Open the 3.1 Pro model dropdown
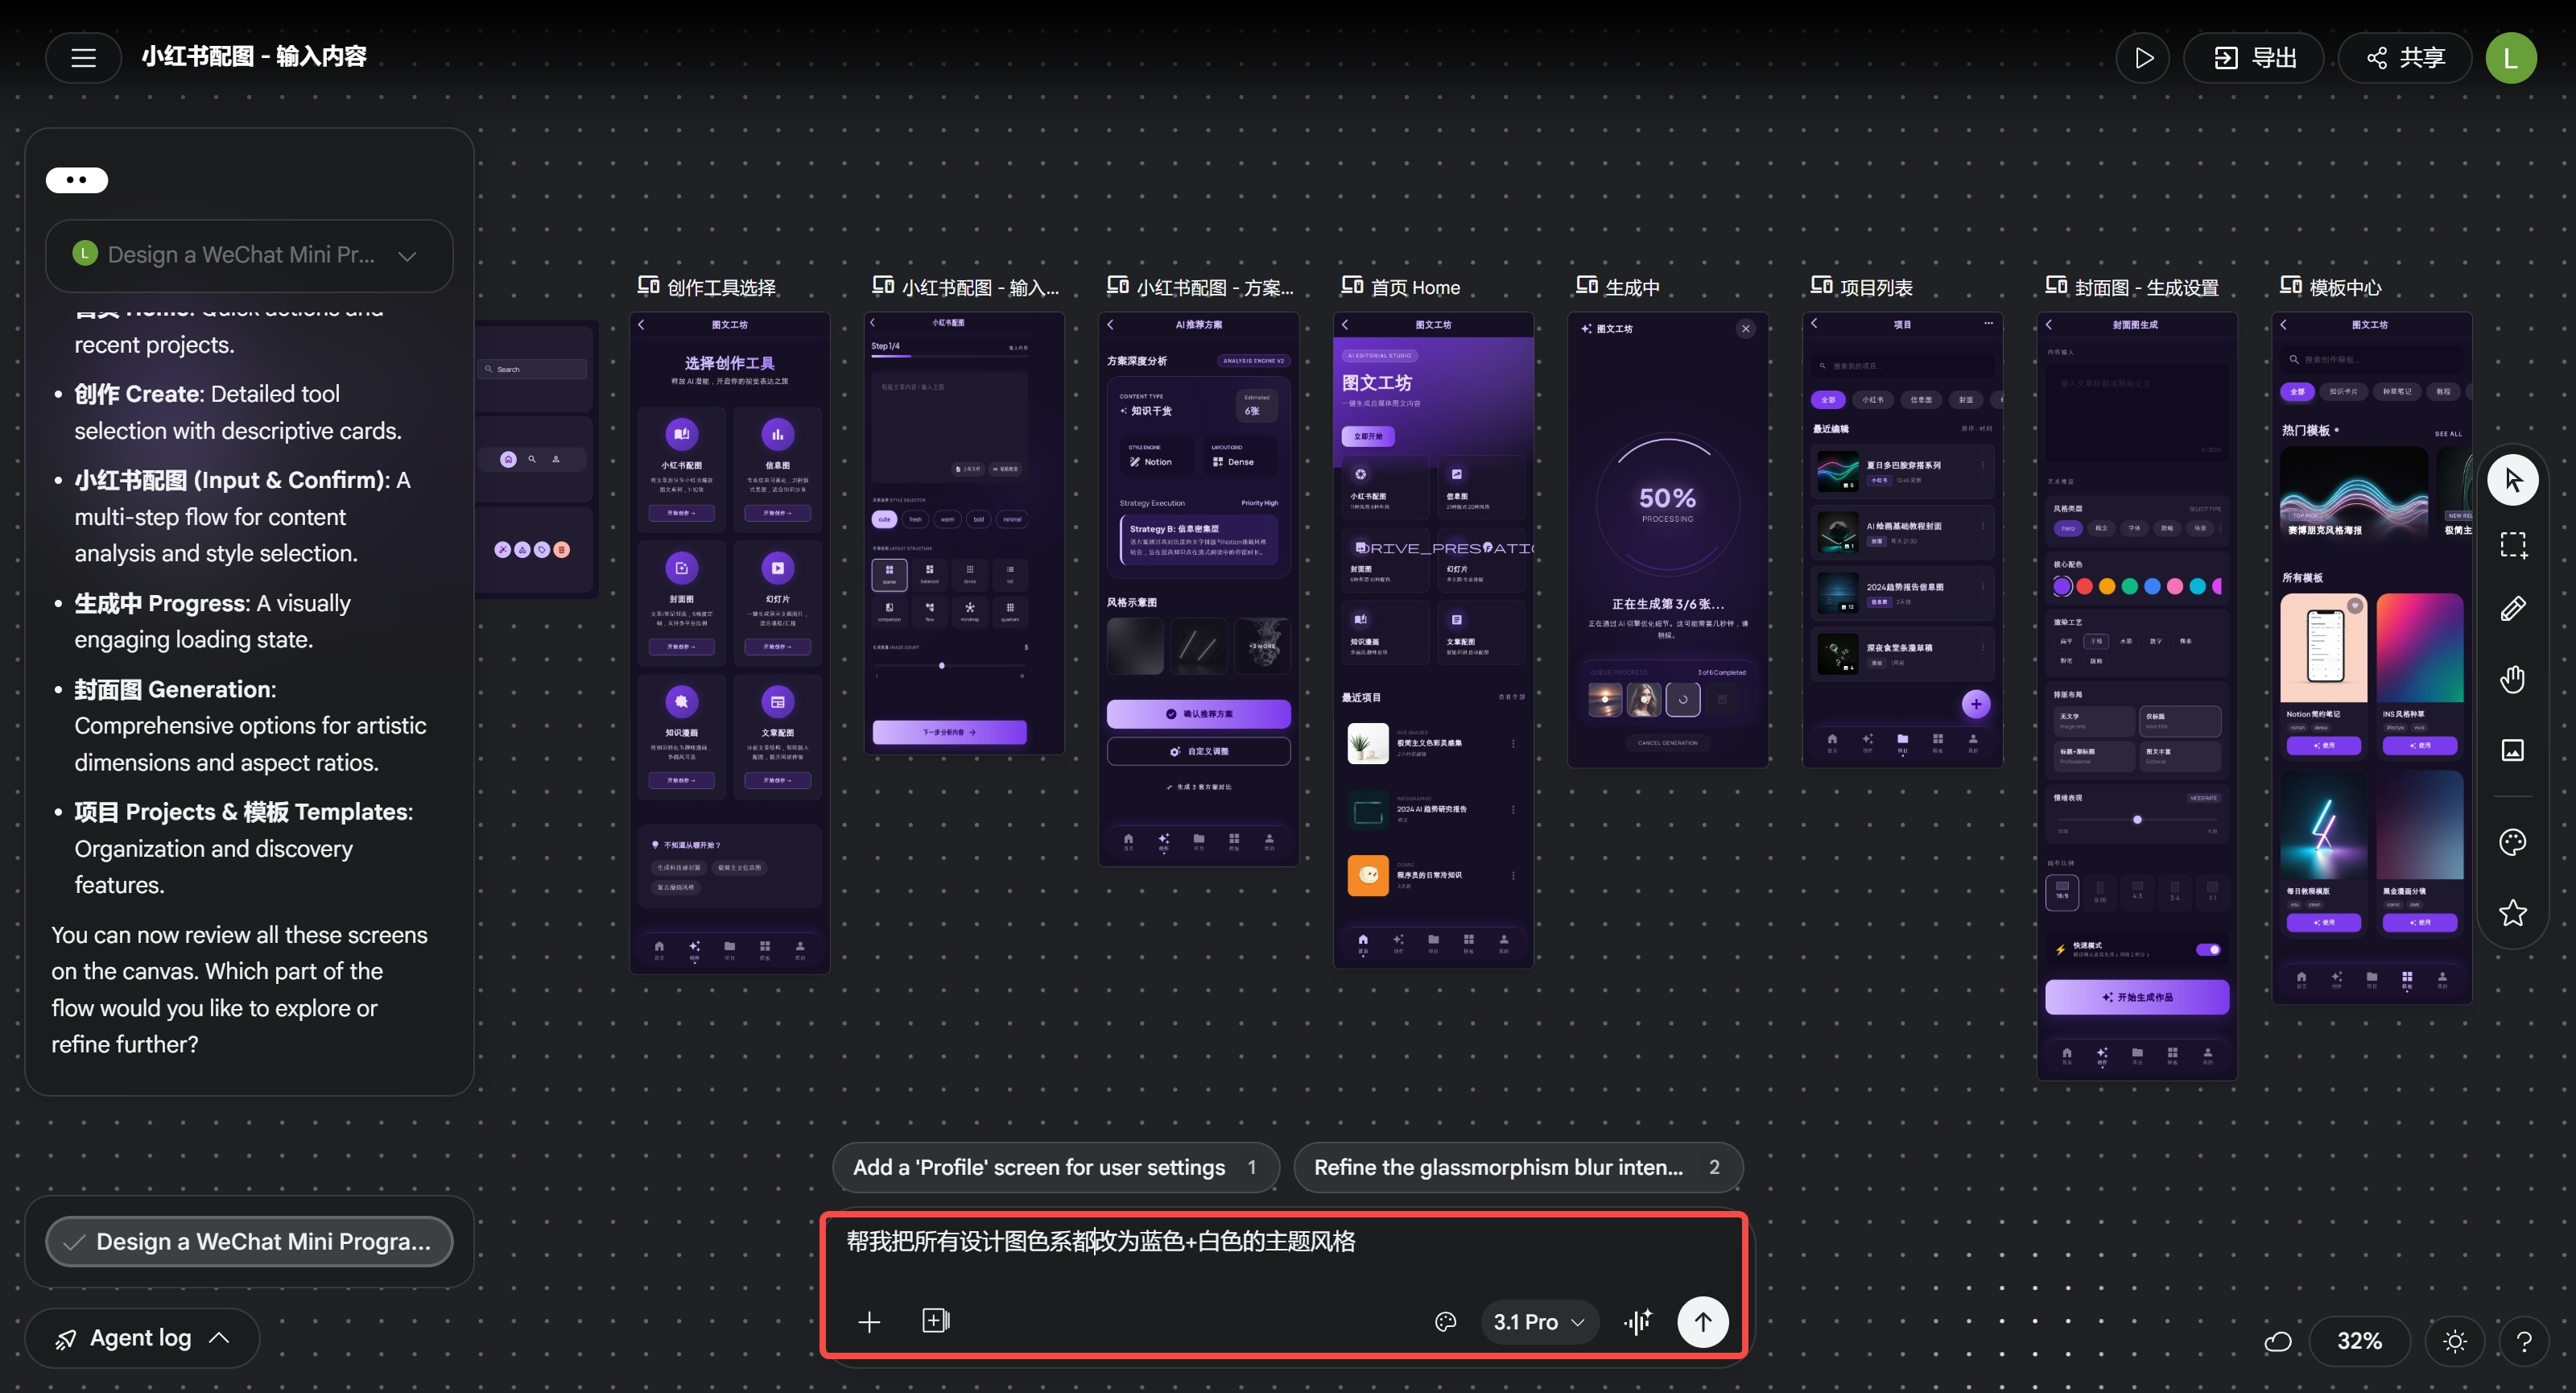This screenshot has width=2576, height=1393. click(1539, 1321)
